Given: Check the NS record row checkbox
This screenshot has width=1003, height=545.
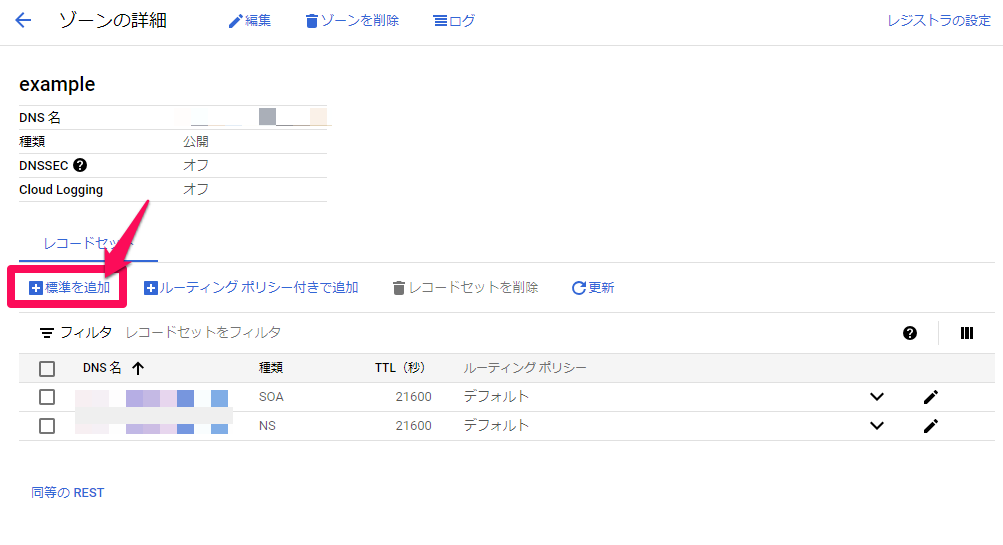Looking at the screenshot, I should (x=47, y=426).
